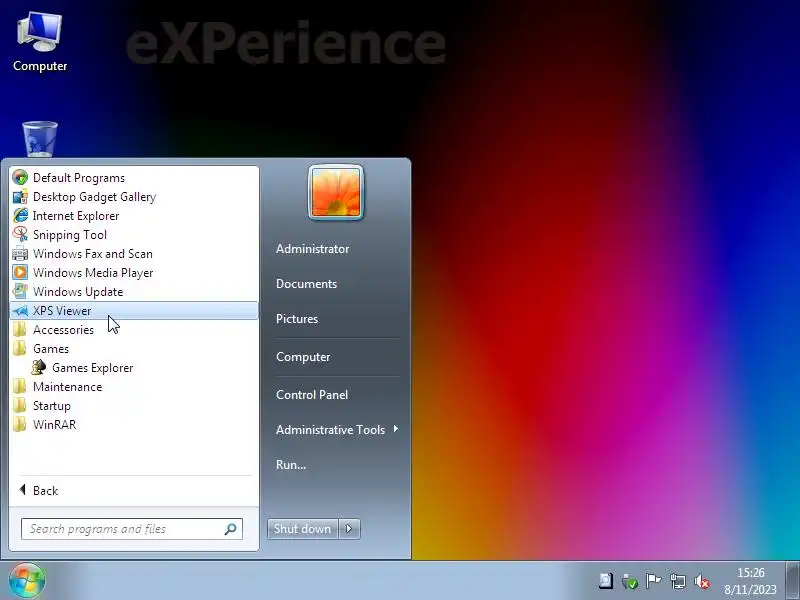The height and width of the screenshot is (600, 800).
Task: Select the Windows Media Player label
Action: 93,273
